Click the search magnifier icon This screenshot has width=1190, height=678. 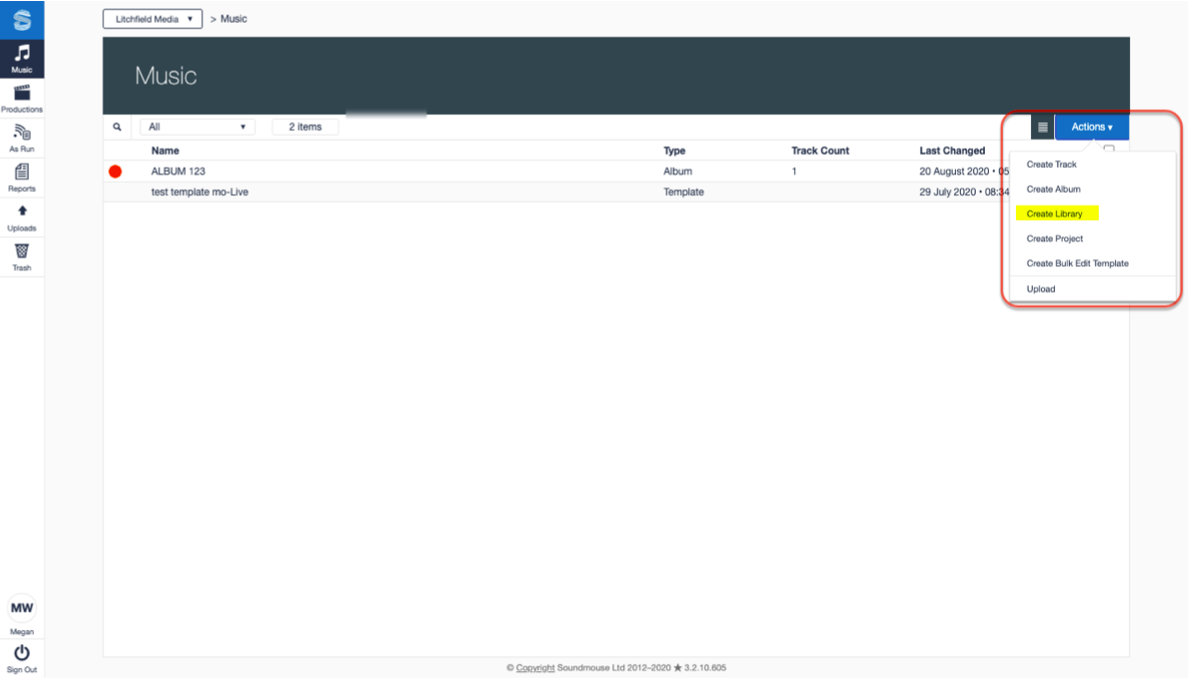[x=117, y=127]
